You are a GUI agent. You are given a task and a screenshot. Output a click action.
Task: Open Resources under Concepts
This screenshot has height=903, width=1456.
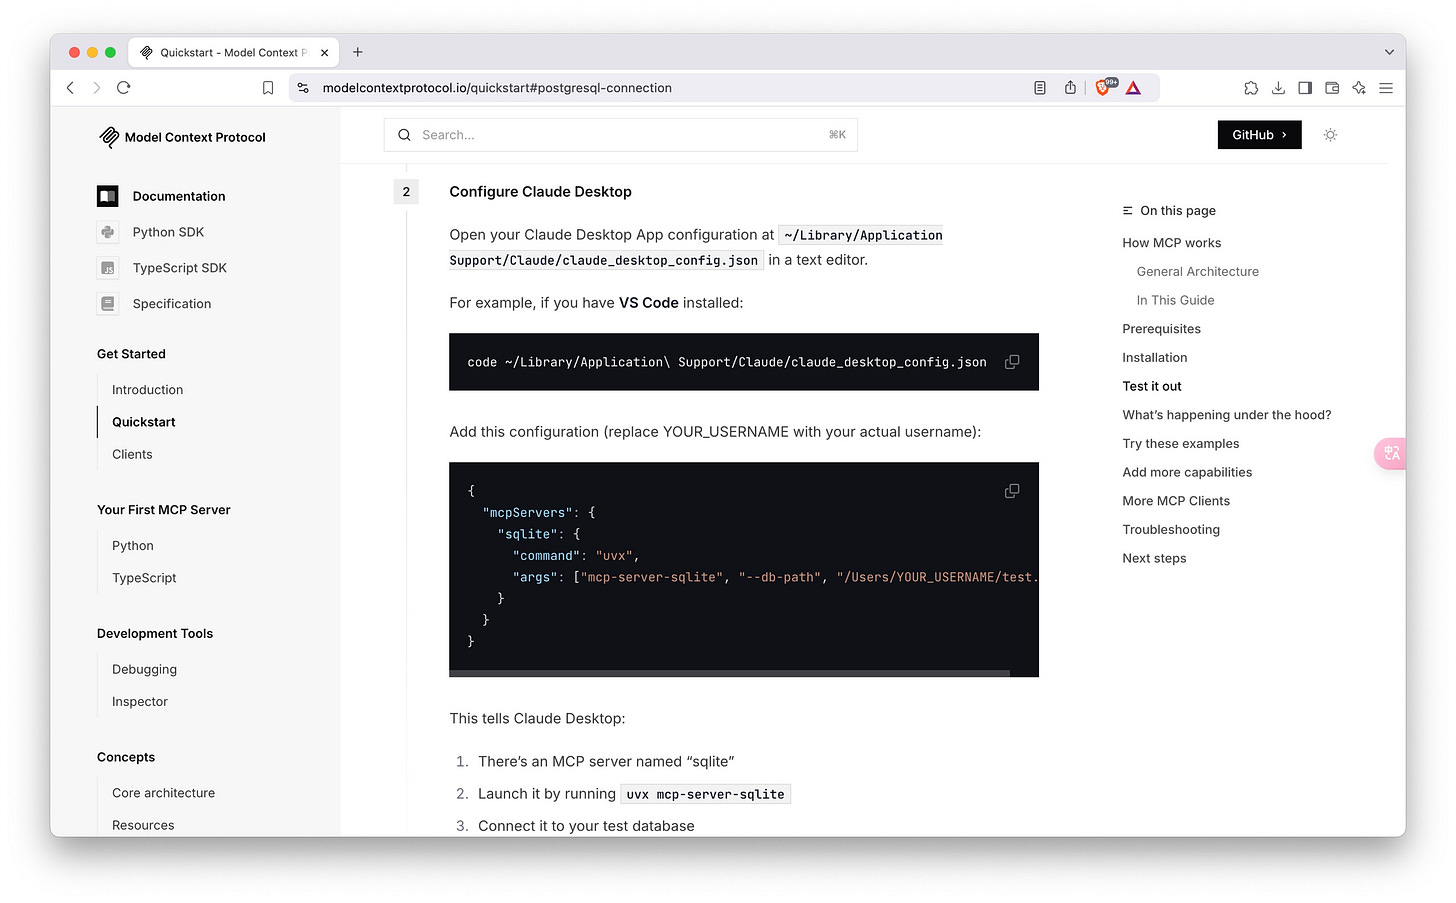(x=143, y=825)
